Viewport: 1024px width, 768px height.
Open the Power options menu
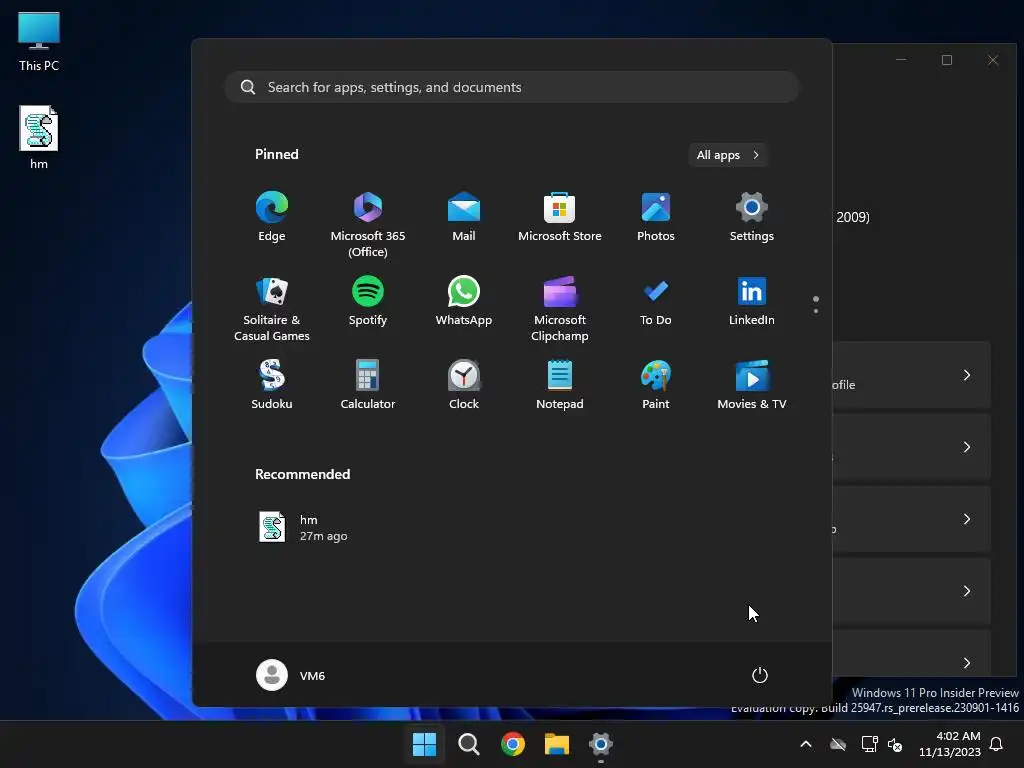(x=760, y=675)
